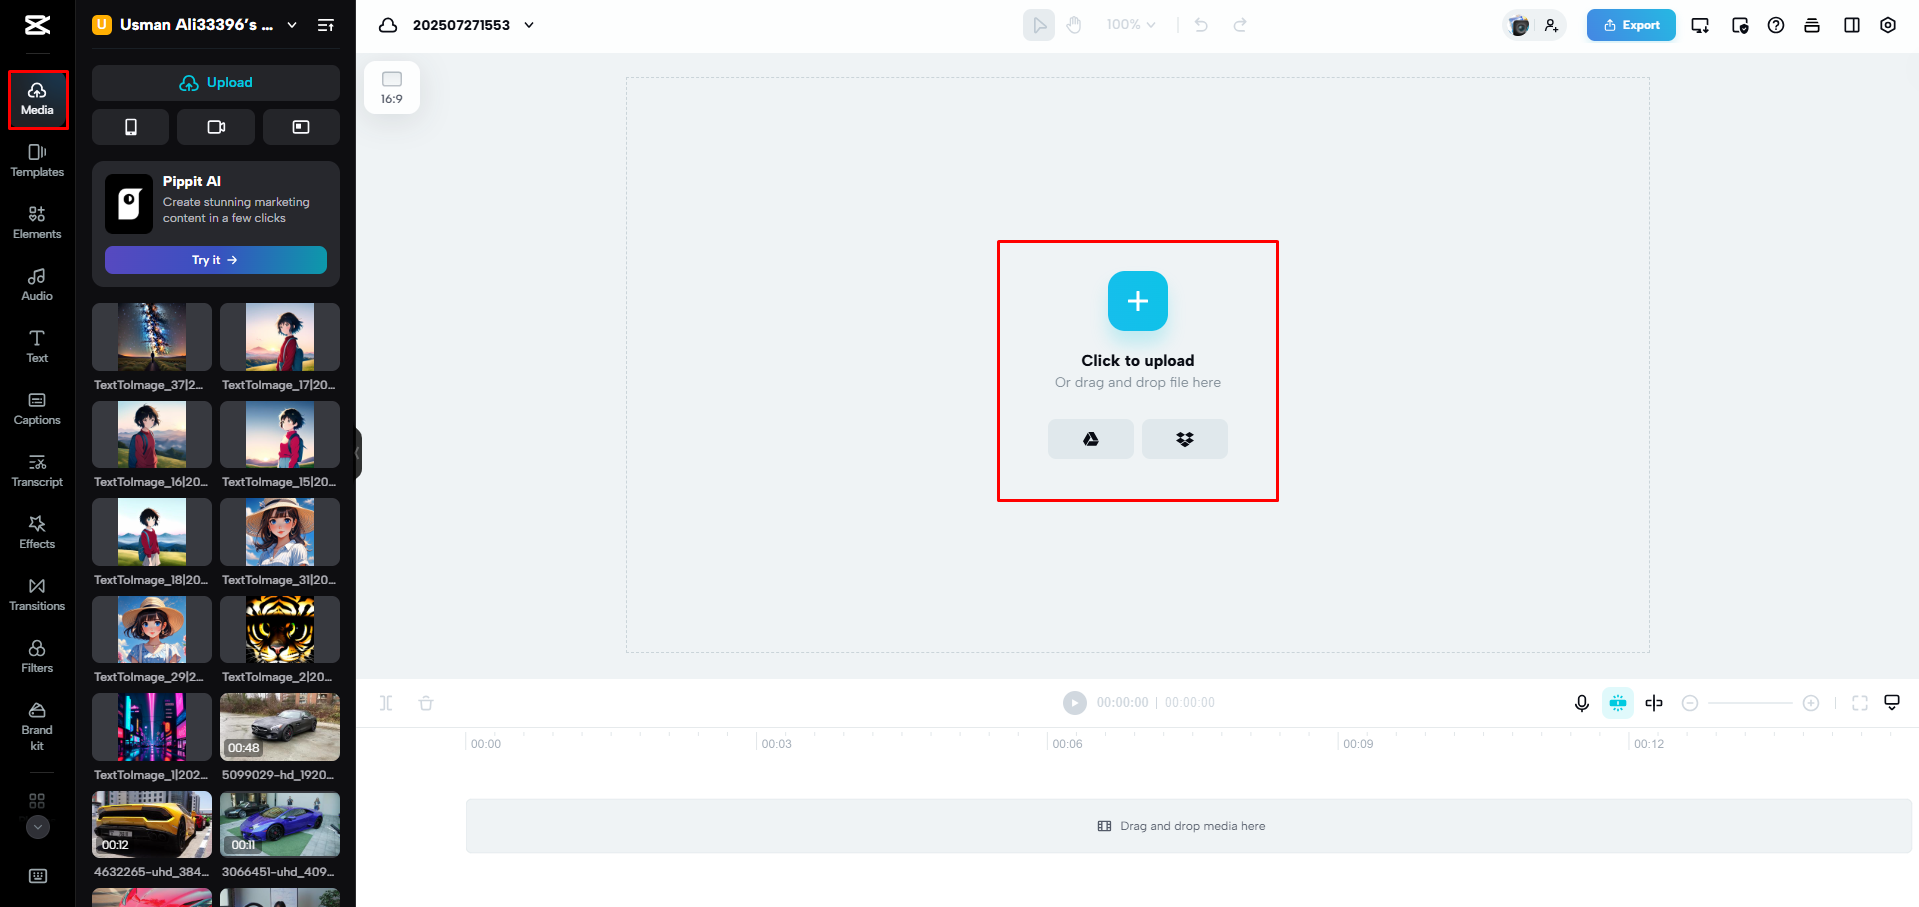The width and height of the screenshot is (1919, 907).
Task: Switch to the Media tab
Action: 38,99
